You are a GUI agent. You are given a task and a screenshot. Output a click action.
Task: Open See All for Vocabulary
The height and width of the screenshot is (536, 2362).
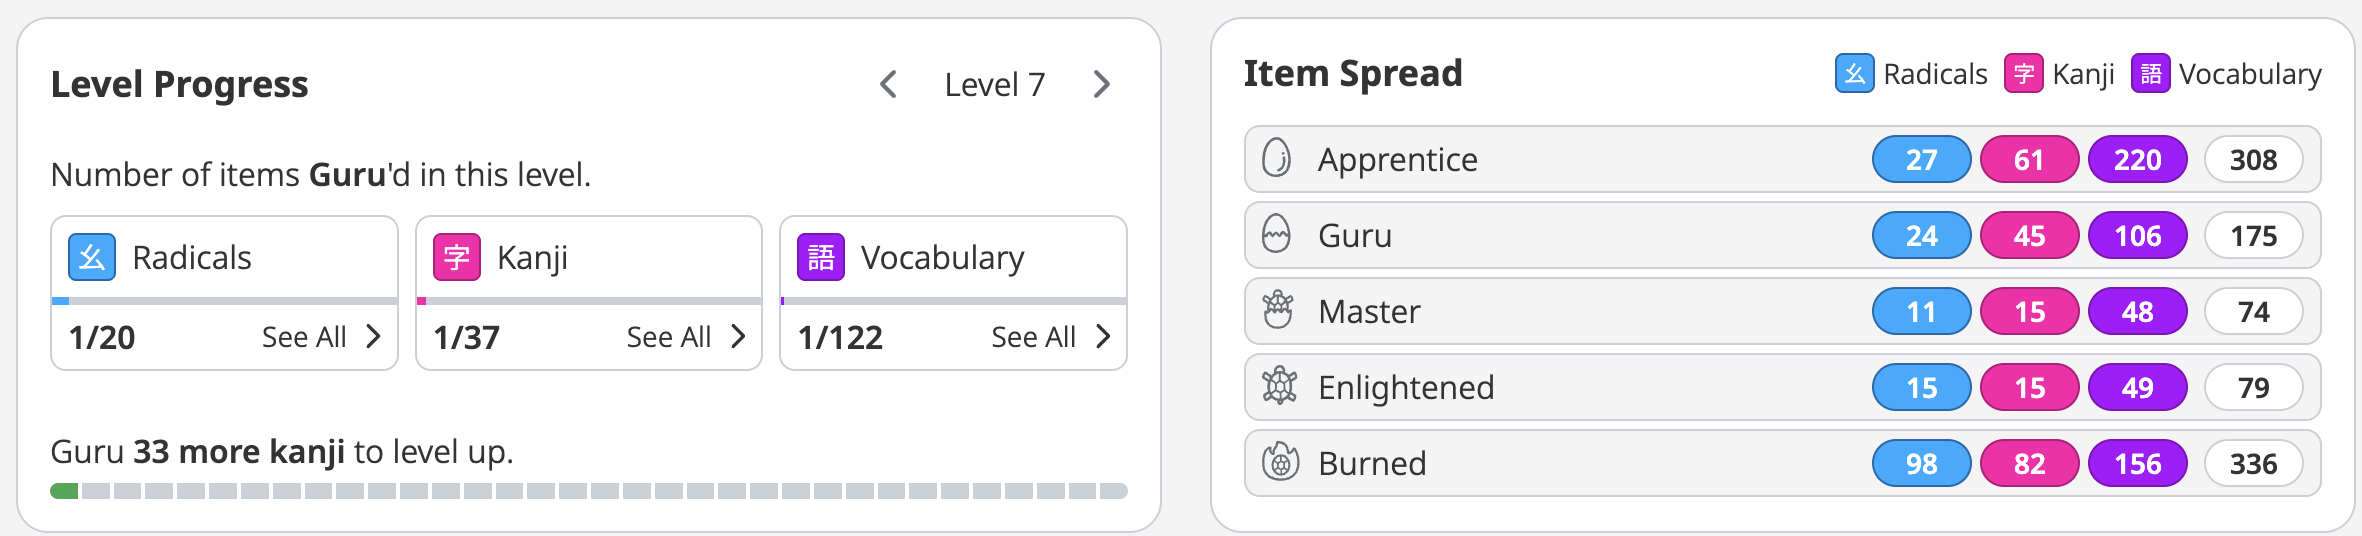(1051, 337)
